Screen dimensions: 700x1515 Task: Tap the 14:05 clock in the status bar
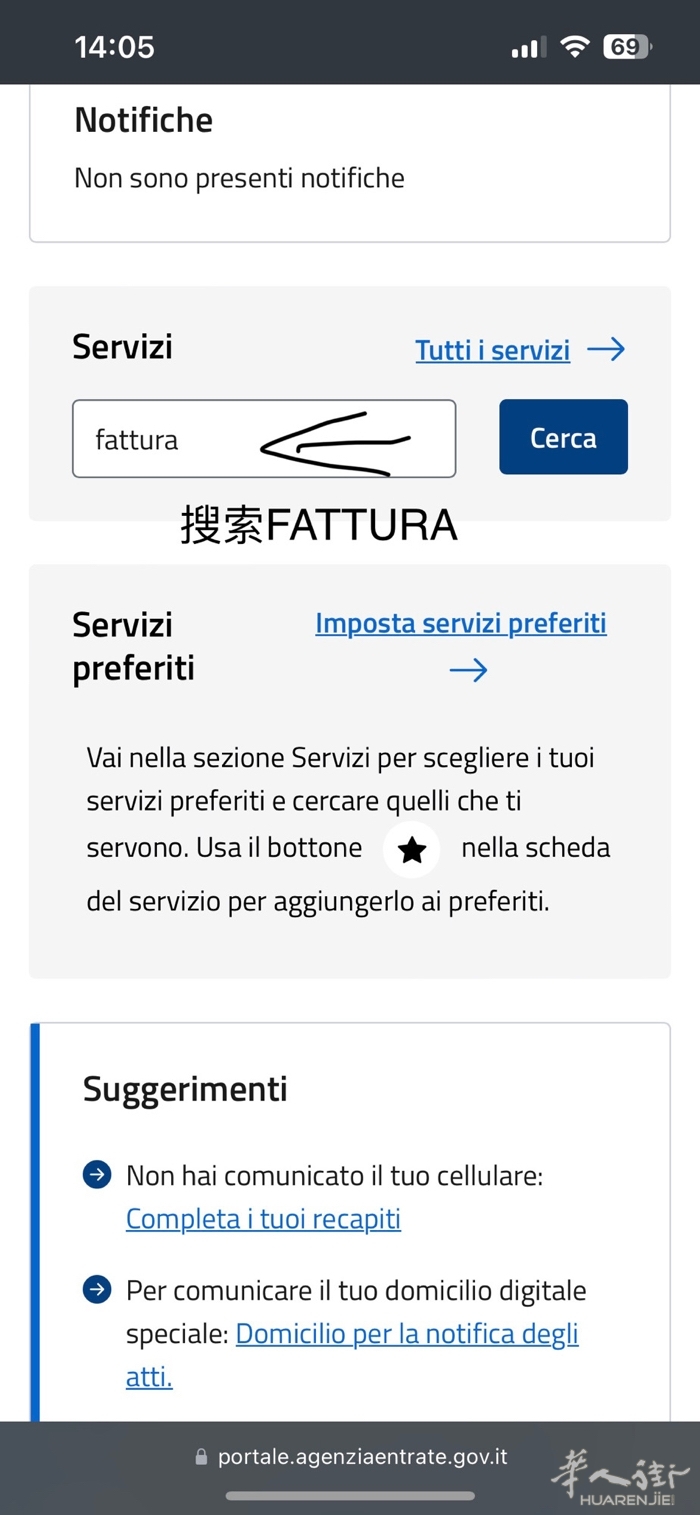point(114,47)
